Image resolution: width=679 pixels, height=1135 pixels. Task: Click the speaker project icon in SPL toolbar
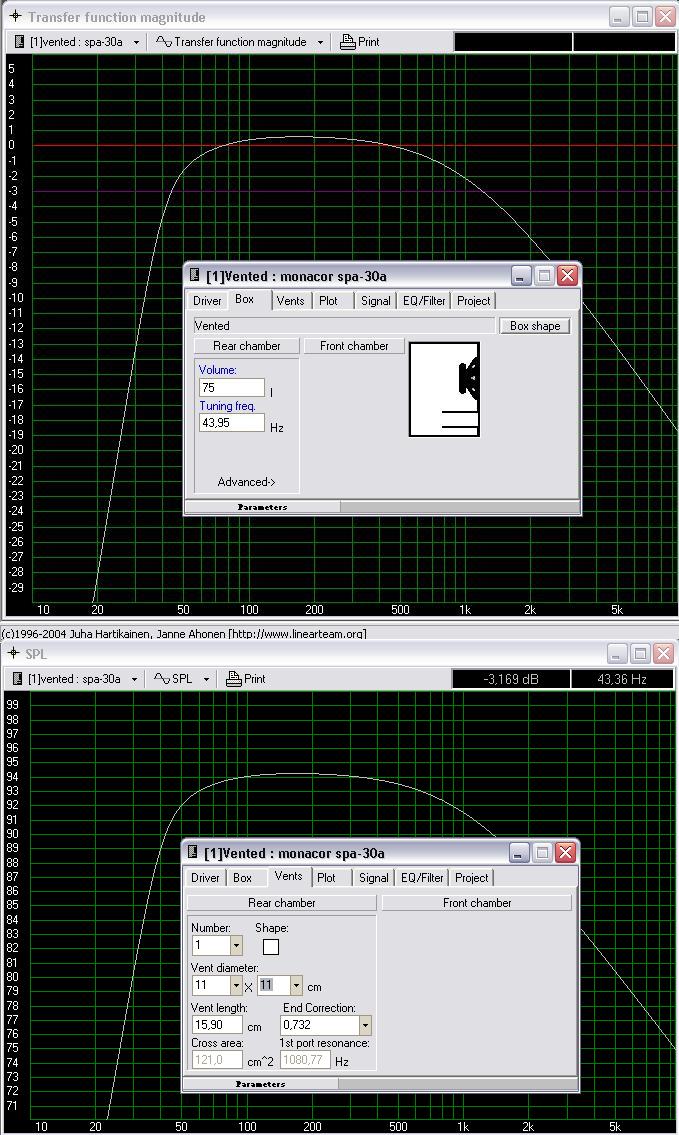tap(17, 679)
